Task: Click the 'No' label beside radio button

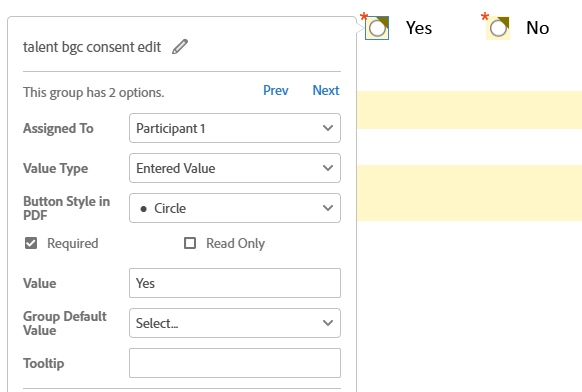Action: (x=537, y=28)
